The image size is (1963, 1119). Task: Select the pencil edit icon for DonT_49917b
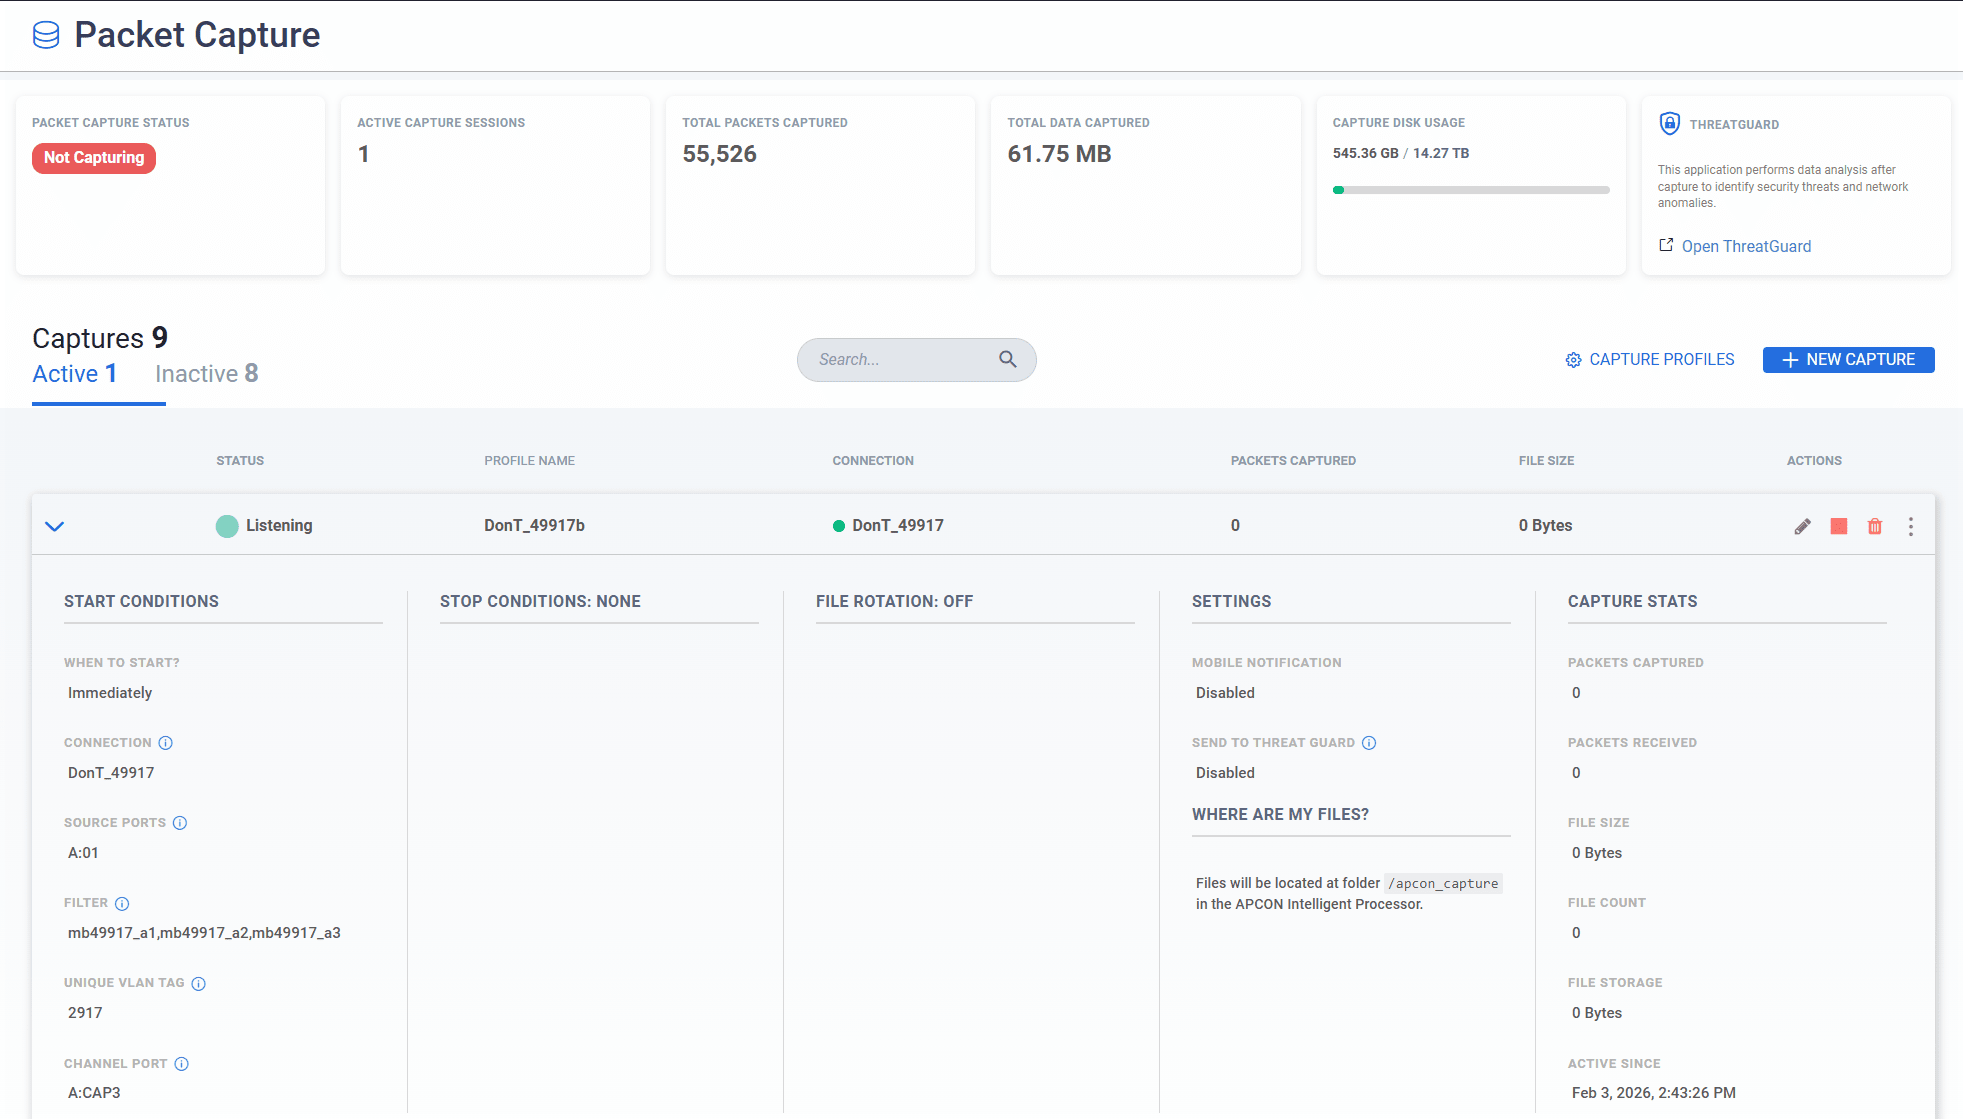click(1803, 525)
